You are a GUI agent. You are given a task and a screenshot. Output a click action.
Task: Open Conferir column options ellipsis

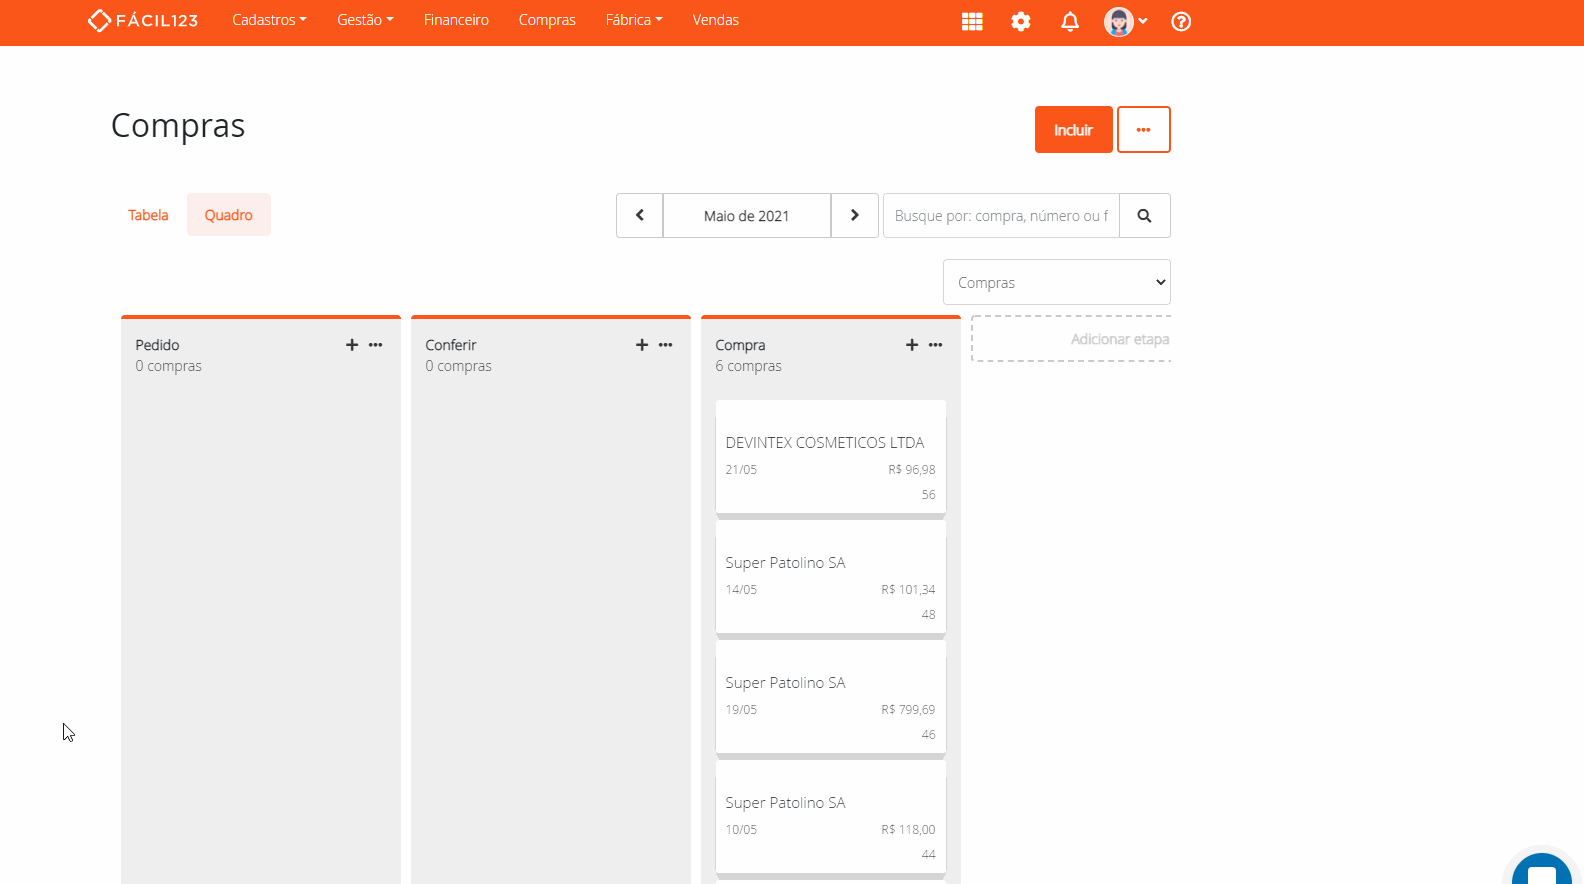[666, 345]
